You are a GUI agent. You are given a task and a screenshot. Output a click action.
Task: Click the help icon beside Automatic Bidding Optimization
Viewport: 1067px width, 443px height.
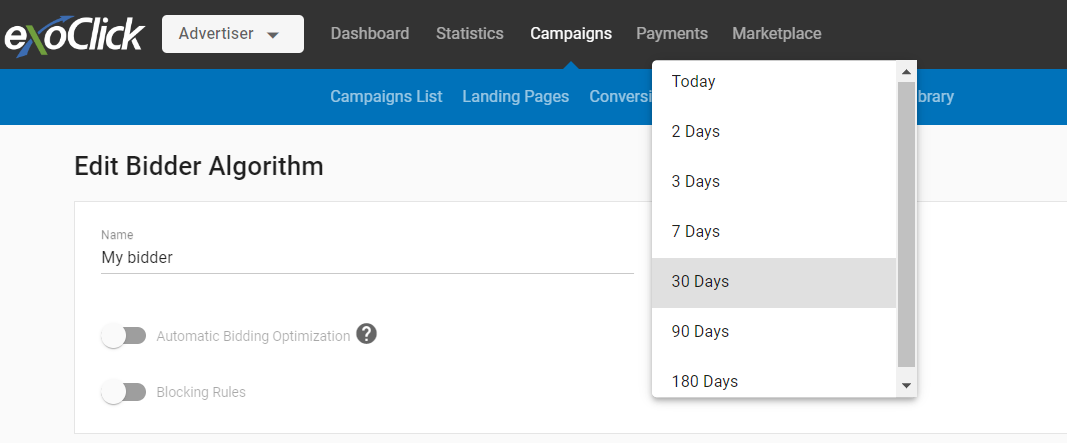click(x=367, y=335)
